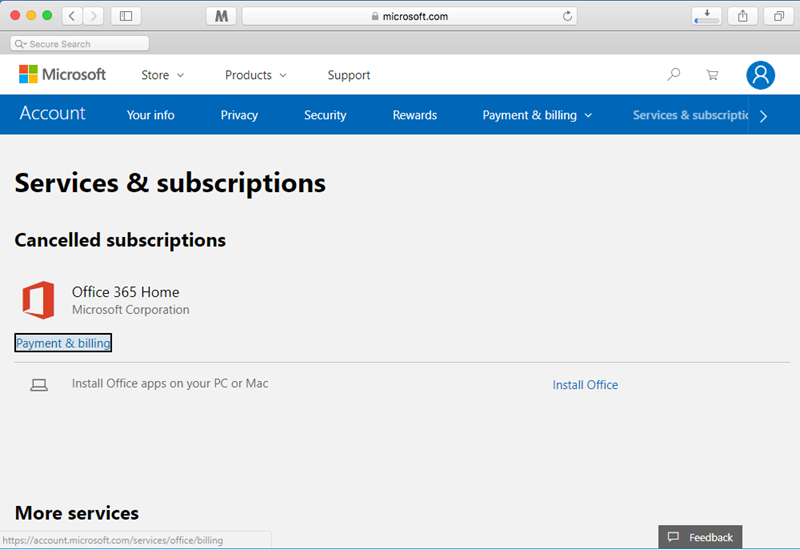Expand the Store dropdown menu
Screen dimensions: 800x550
tap(162, 75)
